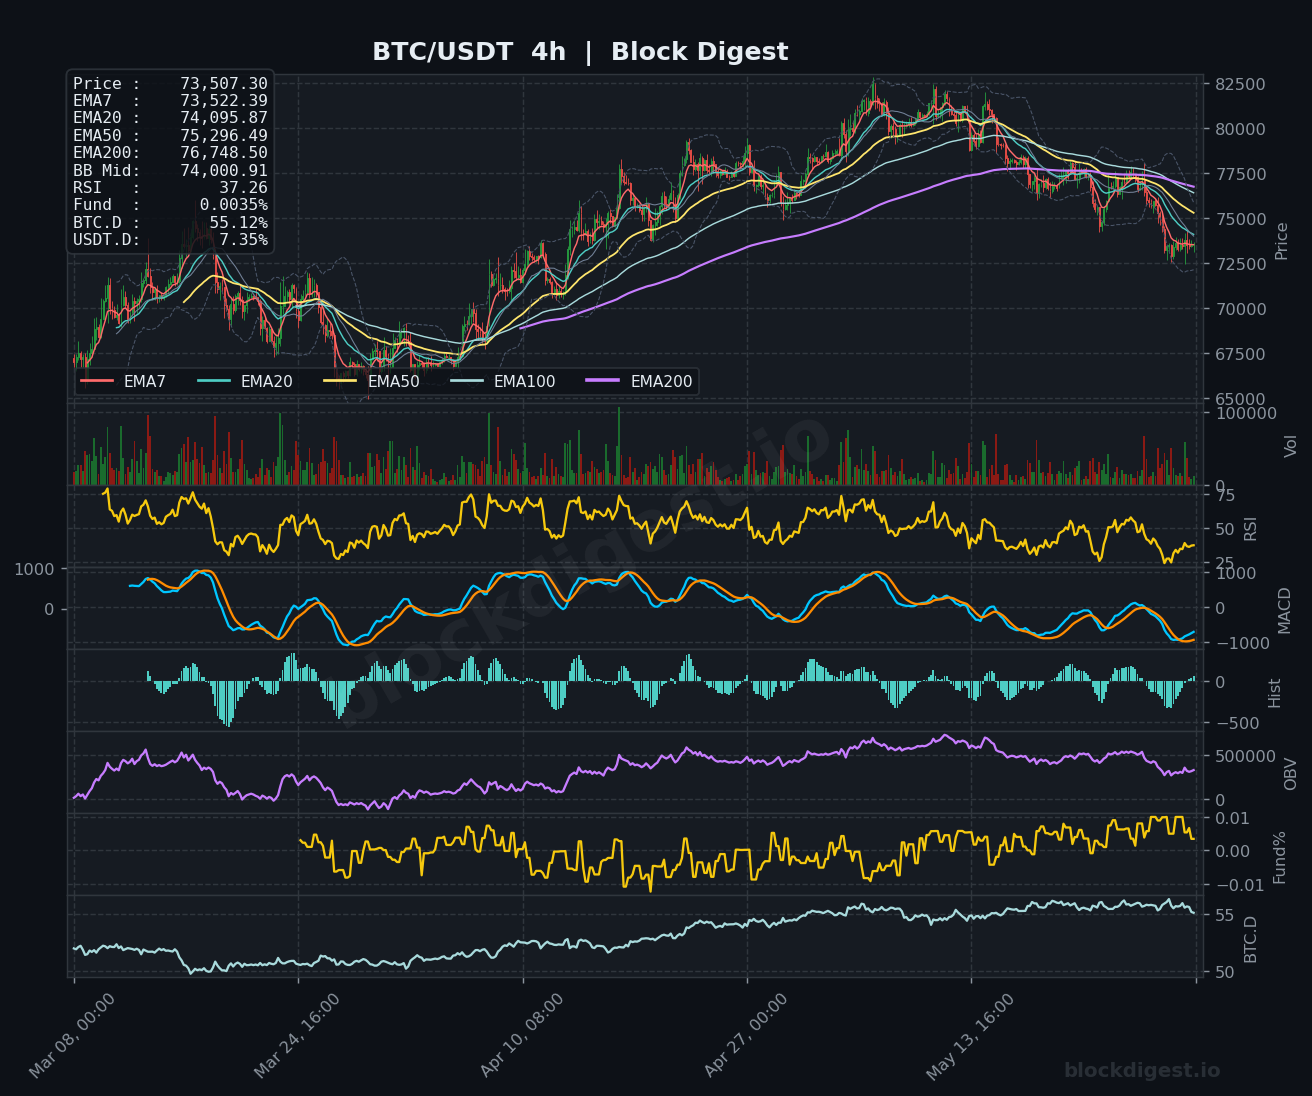Click the BTC.D axis label
Image resolution: width=1312 pixels, height=1096 pixels.
tap(1250, 939)
